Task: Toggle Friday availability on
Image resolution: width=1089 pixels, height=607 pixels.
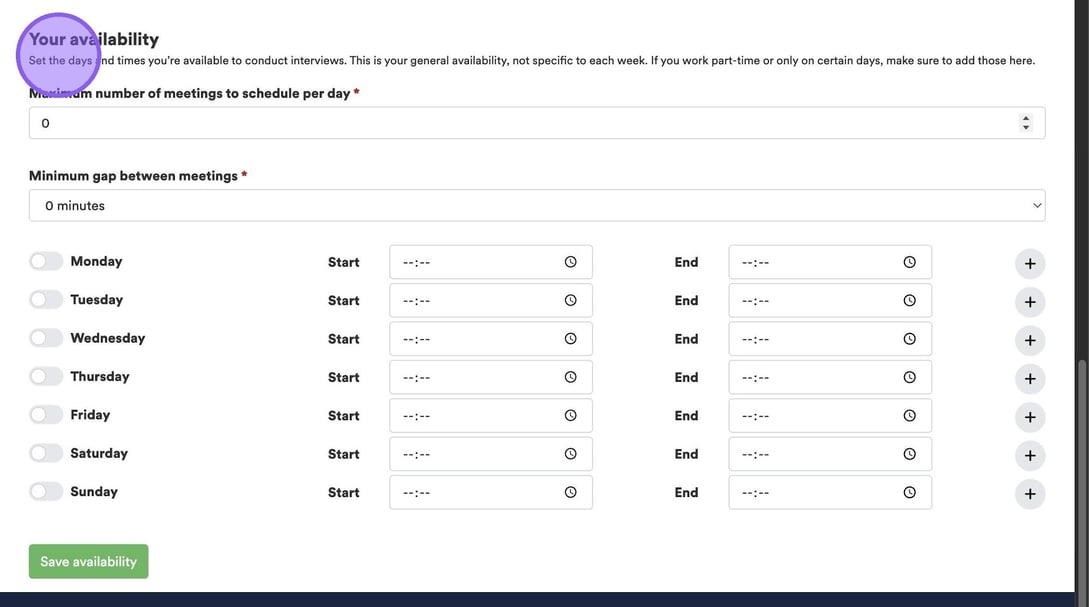Action: [46, 415]
